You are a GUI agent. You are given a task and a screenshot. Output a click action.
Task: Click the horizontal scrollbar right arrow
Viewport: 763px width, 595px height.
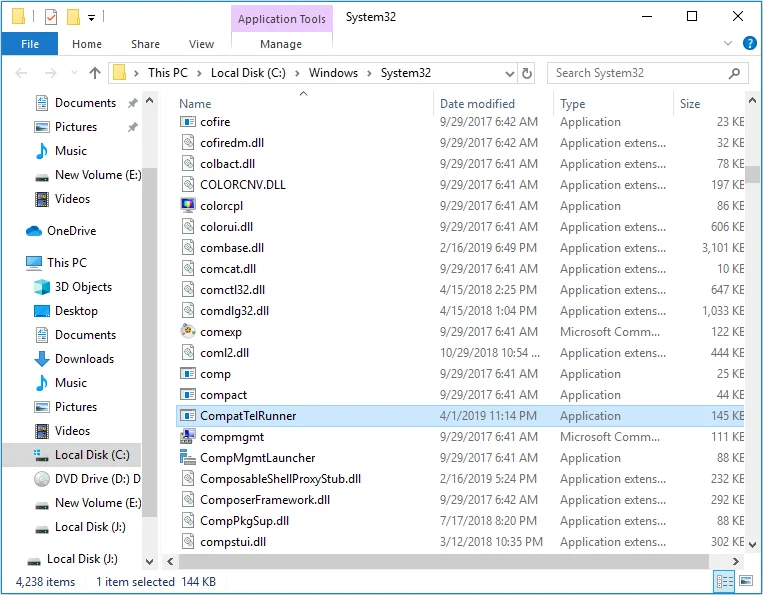(736, 561)
